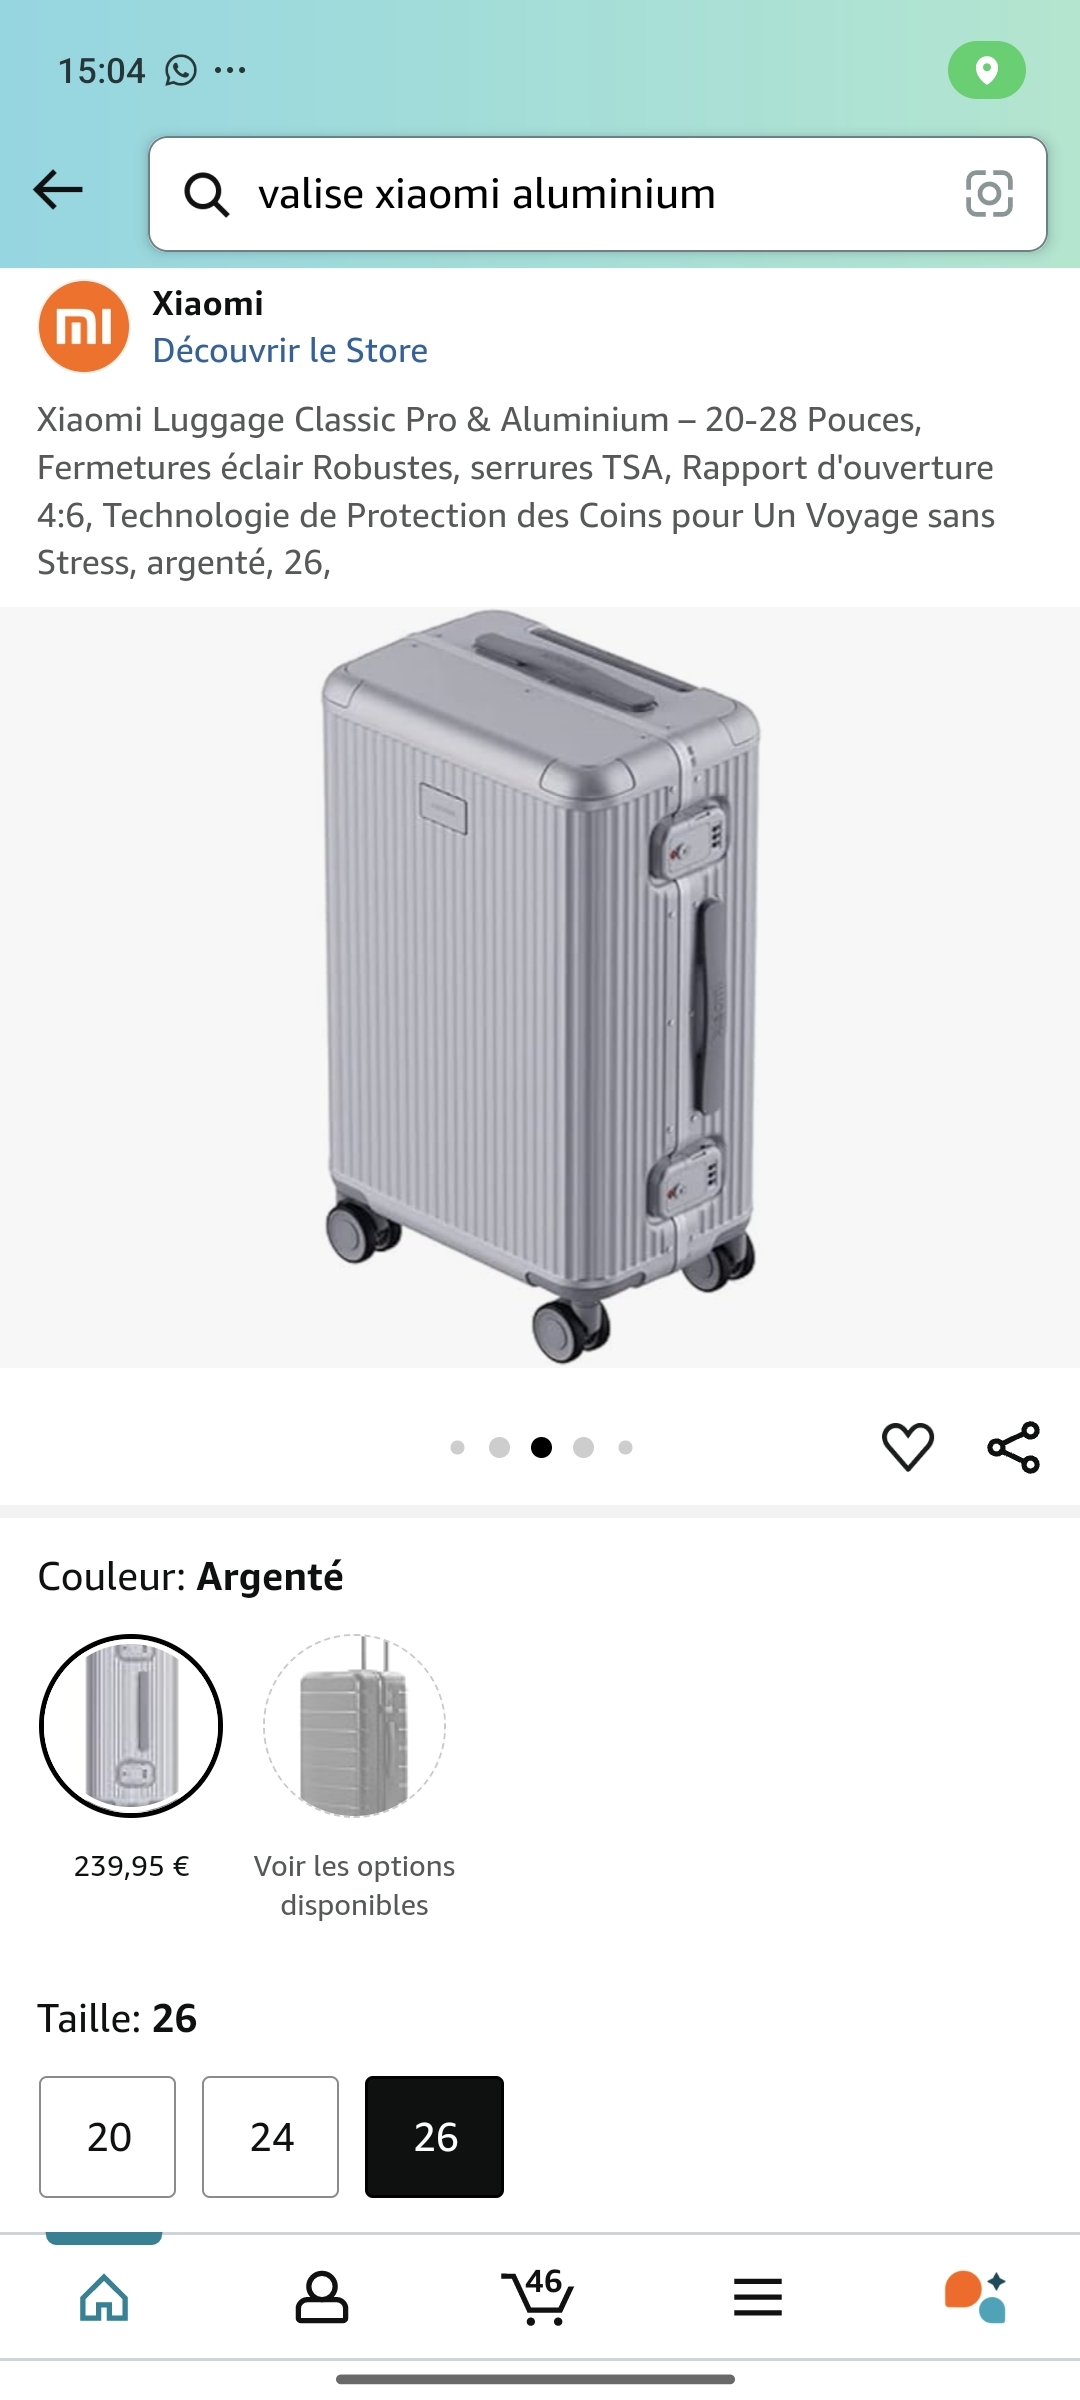Select the Argenté silver color swatch
Screen dimensions: 1080x2400
pyautogui.click(x=131, y=1726)
